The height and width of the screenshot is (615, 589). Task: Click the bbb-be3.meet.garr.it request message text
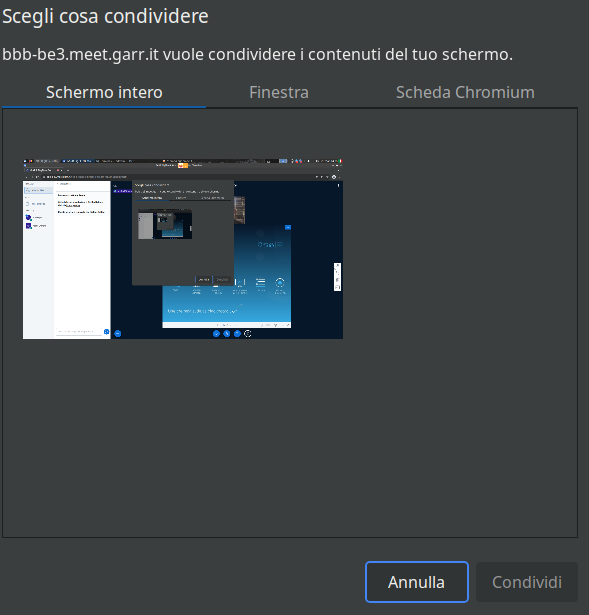tap(257, 55)
